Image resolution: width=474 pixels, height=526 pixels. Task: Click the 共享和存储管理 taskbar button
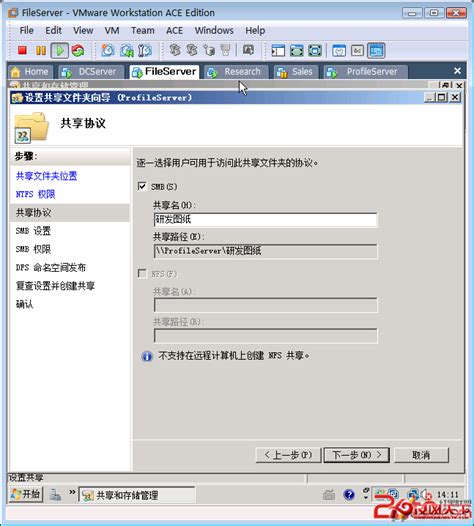pyautogui.click(x=137, y=495)
